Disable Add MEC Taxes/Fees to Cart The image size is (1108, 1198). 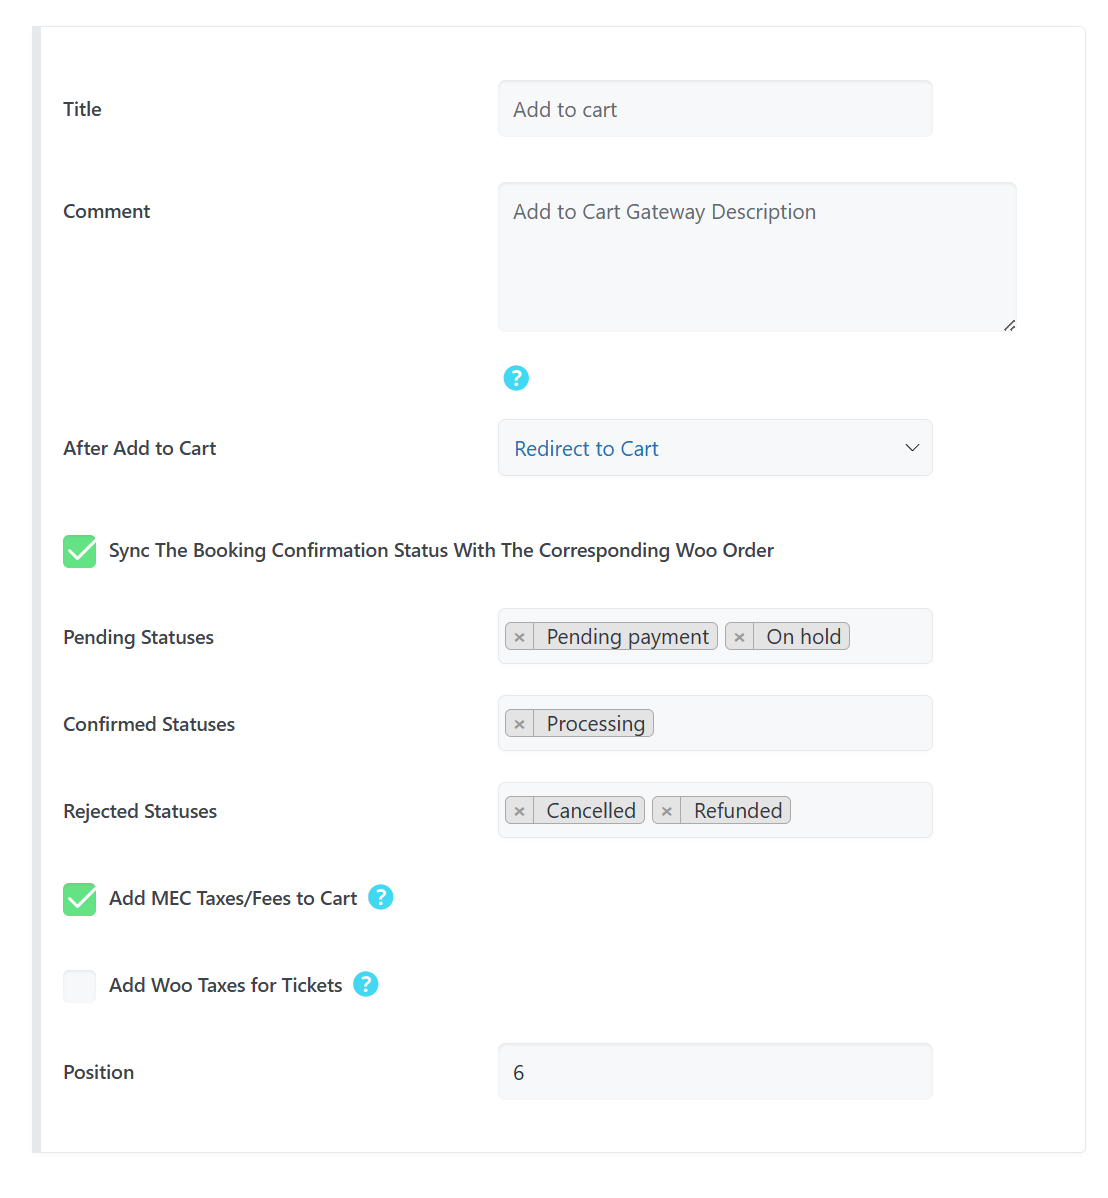click(79, 899)
